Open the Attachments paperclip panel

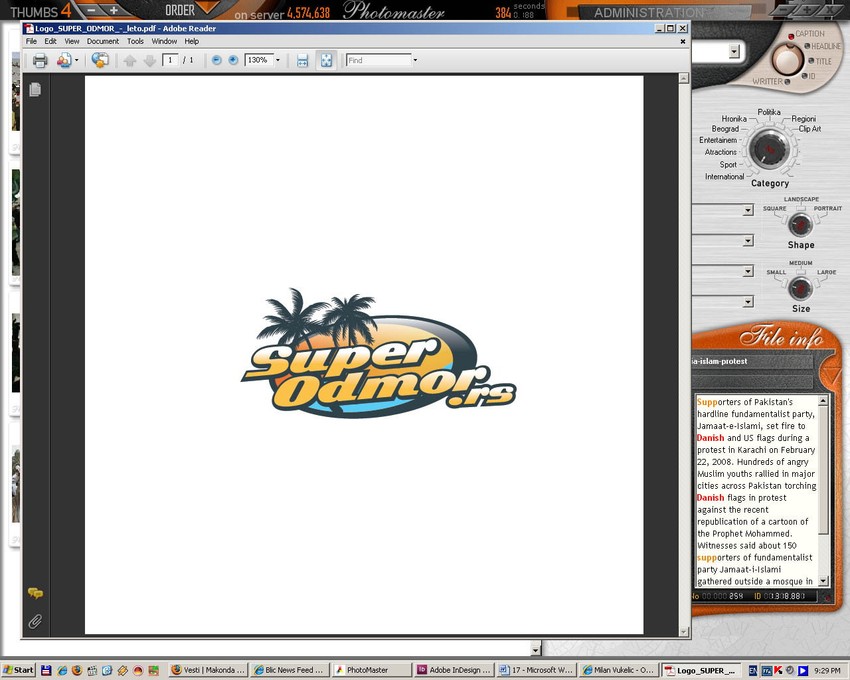pos(35,621)
